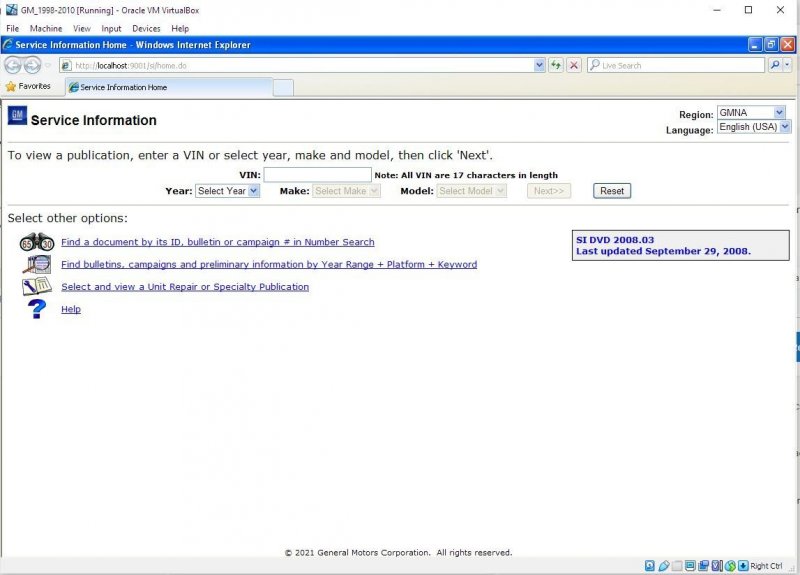Open the Find bulletins by Year Range link
Screen dimensions: 800x575
(269, 265)
